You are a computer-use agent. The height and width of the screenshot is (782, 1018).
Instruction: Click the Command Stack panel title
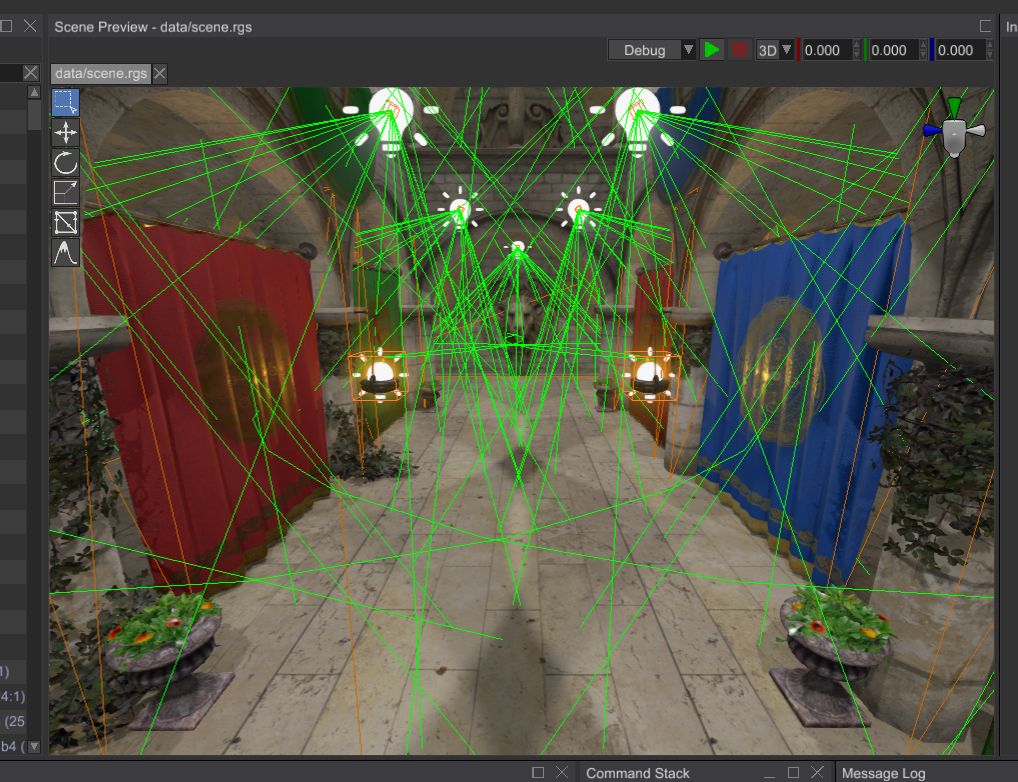(638, 773)
